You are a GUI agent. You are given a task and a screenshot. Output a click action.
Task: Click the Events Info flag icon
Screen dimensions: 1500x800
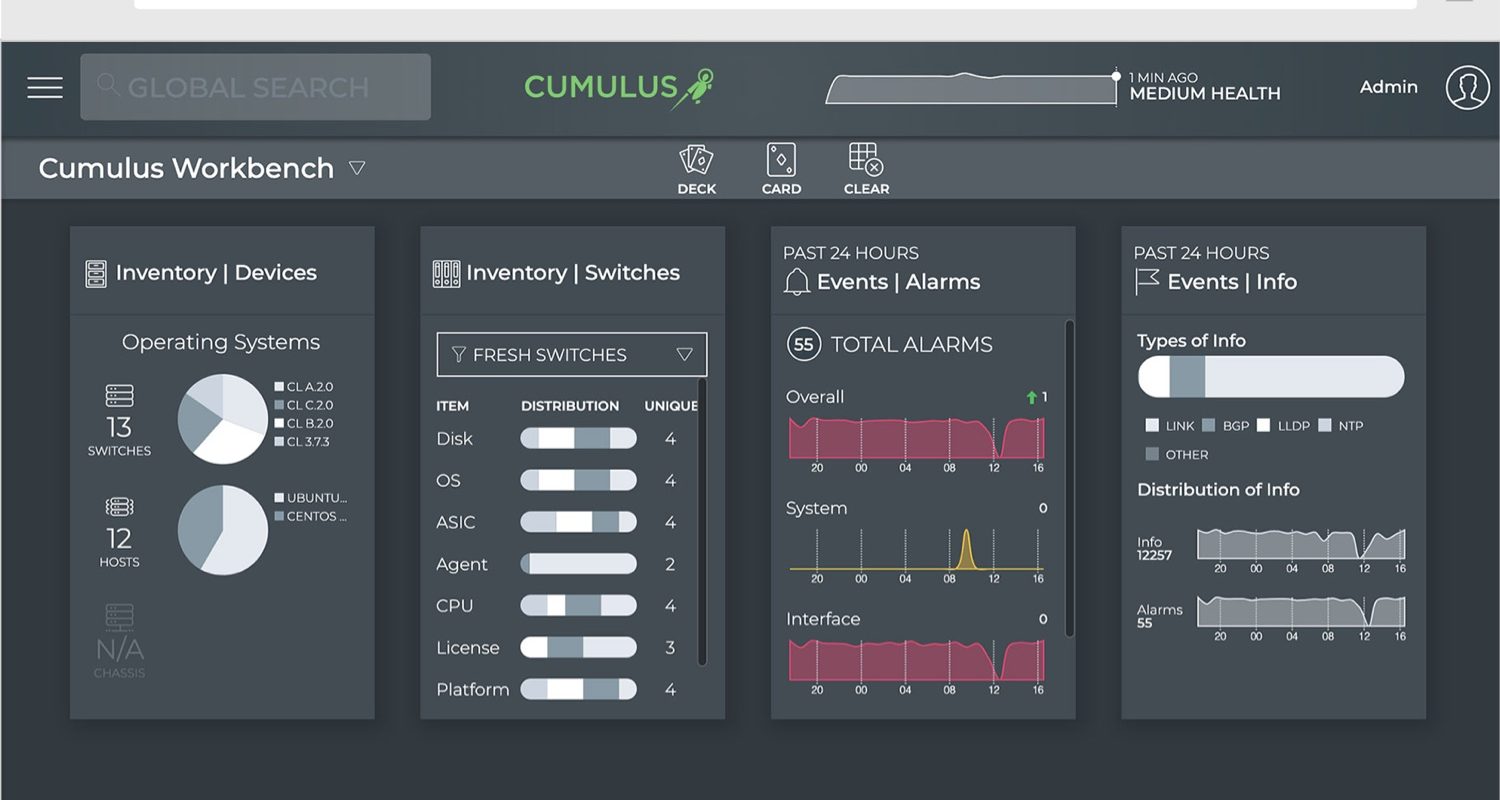coord(1148,282)
